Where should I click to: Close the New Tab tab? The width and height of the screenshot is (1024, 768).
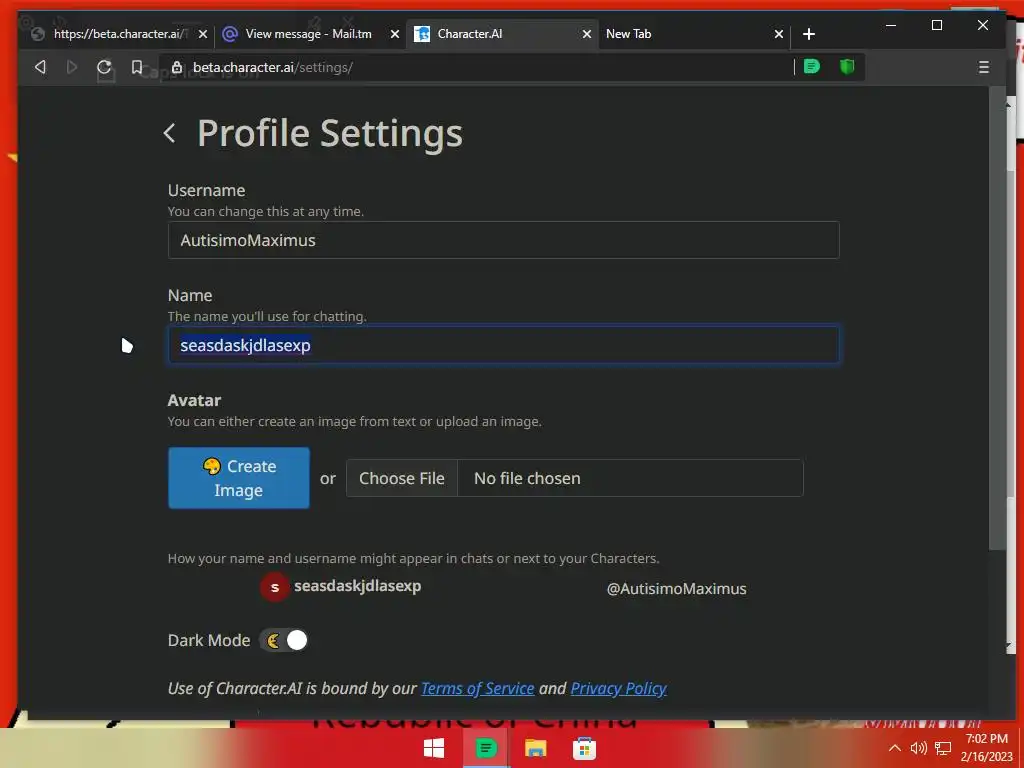pos(778,34)
